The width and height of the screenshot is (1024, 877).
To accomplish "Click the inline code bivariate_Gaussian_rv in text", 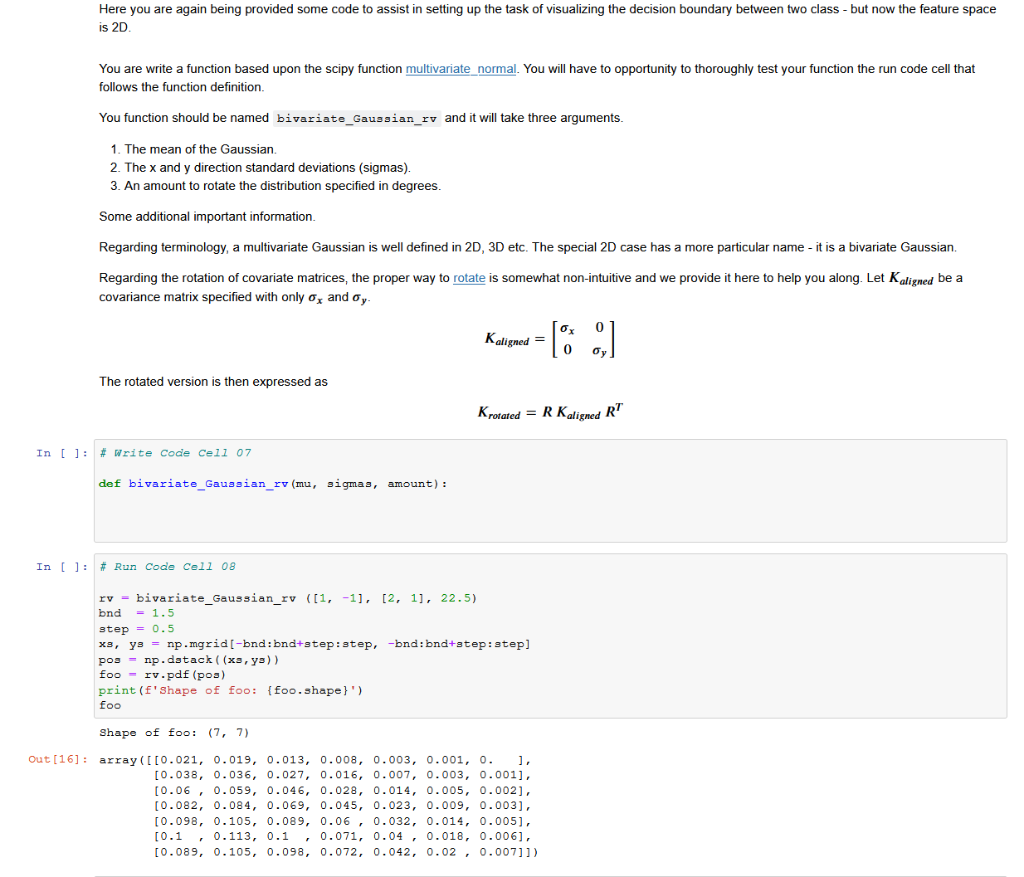I will tap(357, 118).
